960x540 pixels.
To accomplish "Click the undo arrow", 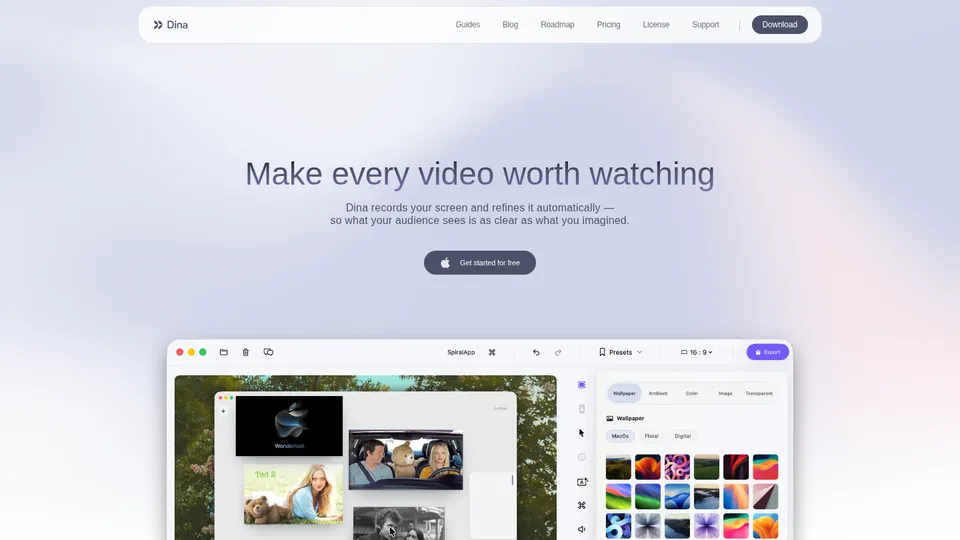I will 536,352.
